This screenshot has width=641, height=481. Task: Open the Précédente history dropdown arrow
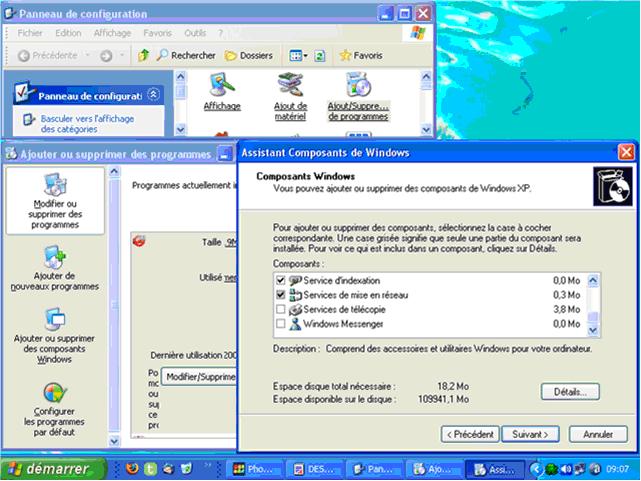click(87, 55)
